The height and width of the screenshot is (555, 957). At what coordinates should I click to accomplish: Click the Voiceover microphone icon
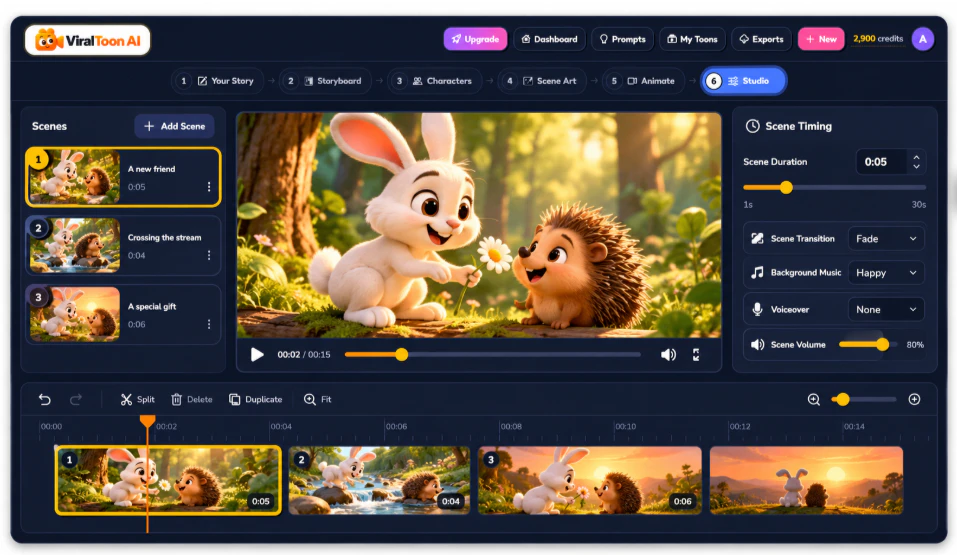(757, 310)
